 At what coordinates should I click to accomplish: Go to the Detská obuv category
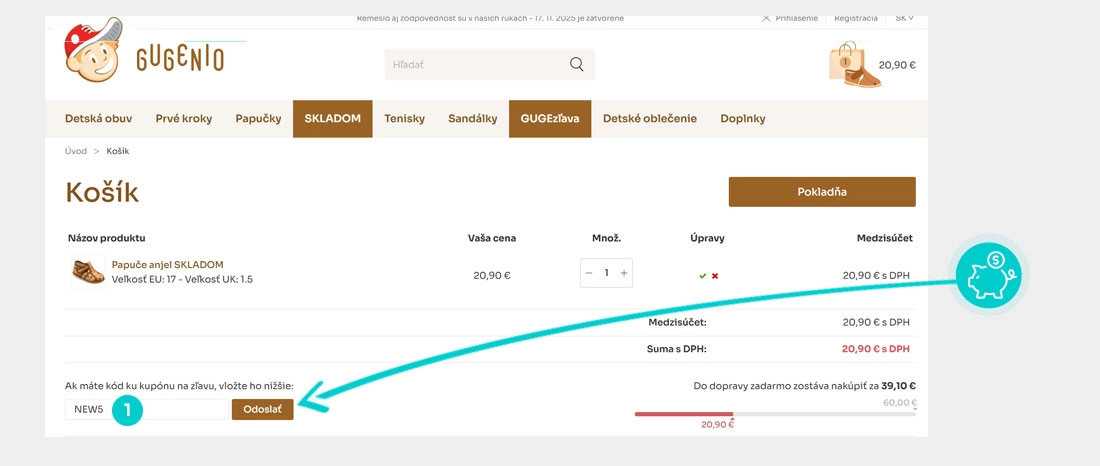click(98, 119)
